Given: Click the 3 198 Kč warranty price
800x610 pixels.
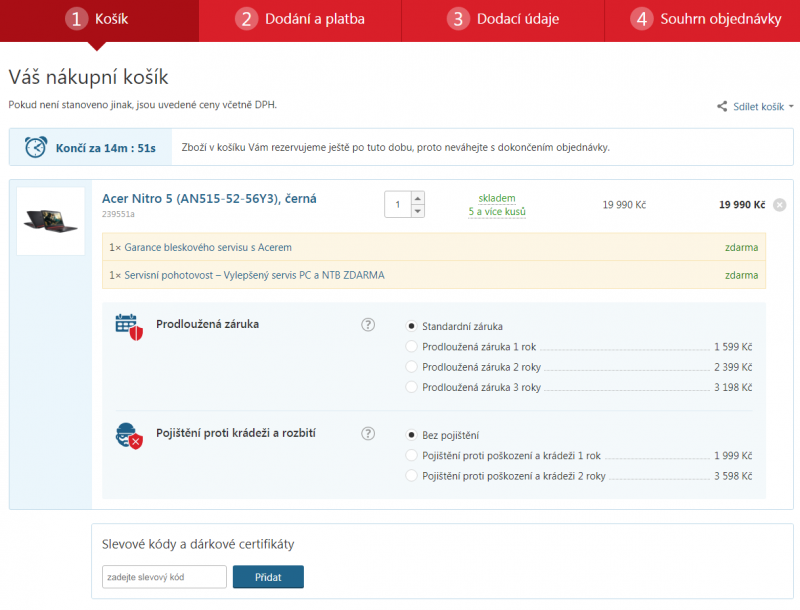Looking at the screenshot, I should pyautogui.click(x=733, y=388).
